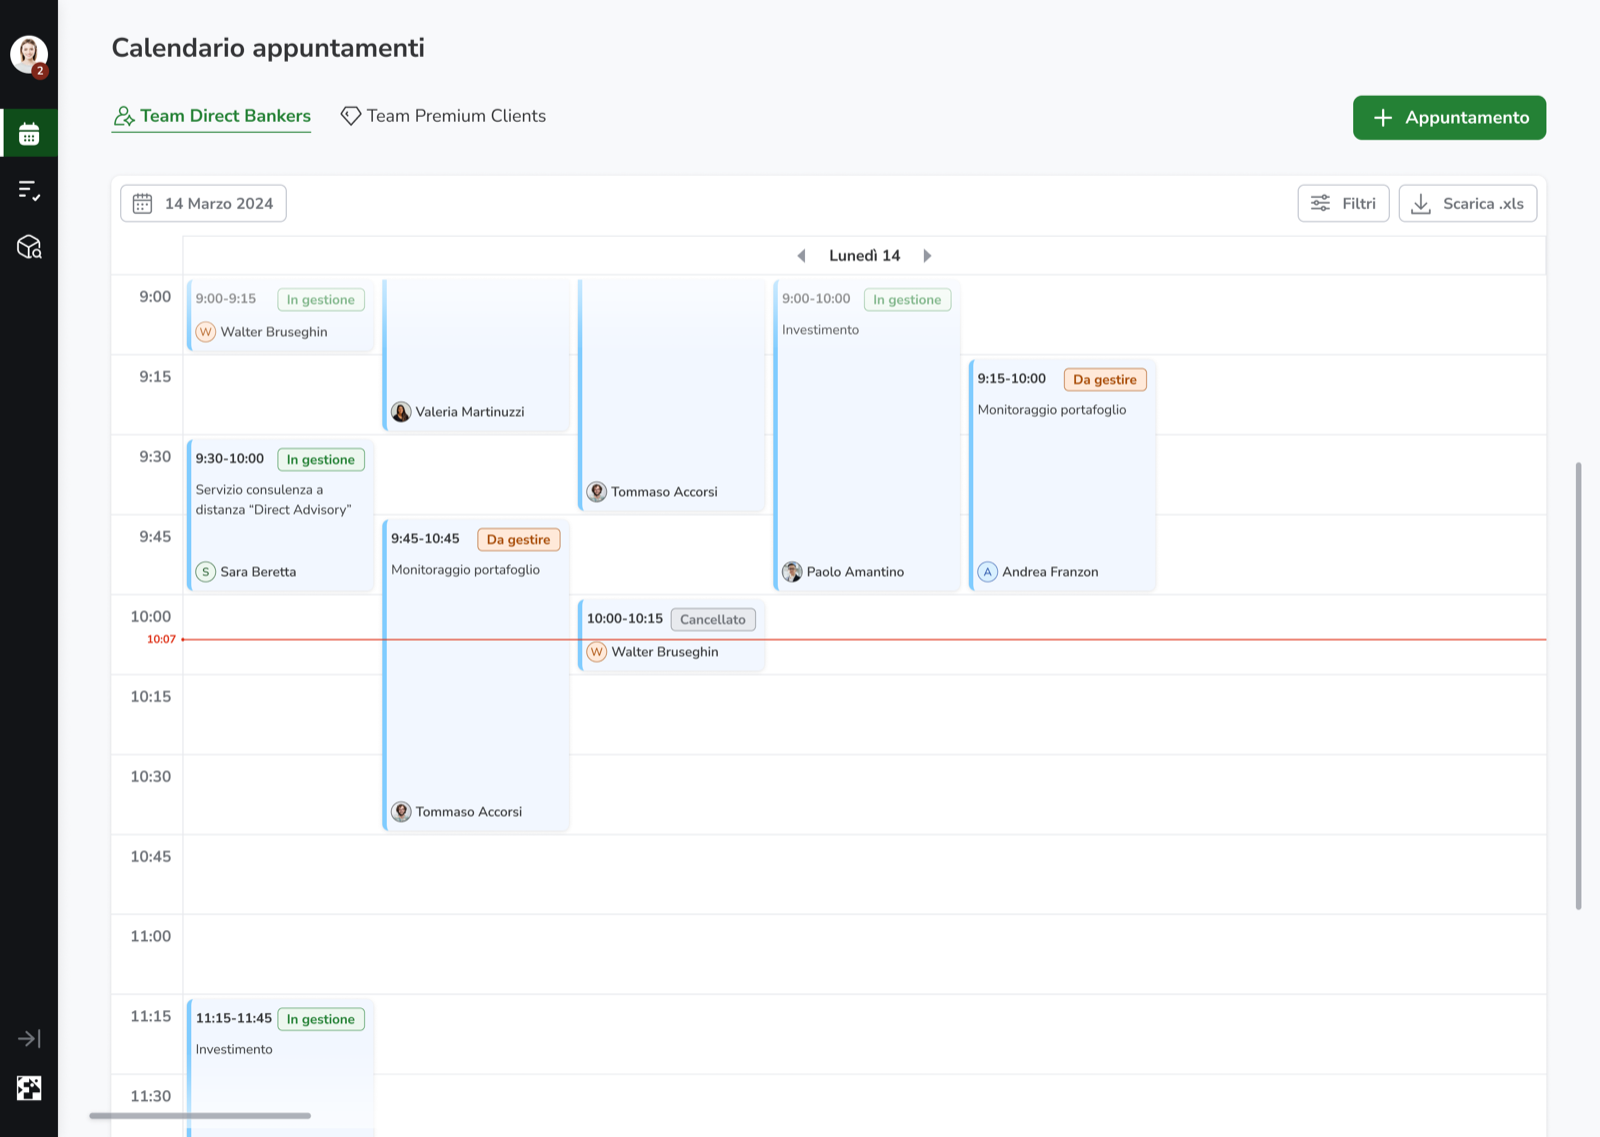This screenshot has width=1600, height=1137.
Task: Open the user profile avatar
Action: tap(29, 54)
